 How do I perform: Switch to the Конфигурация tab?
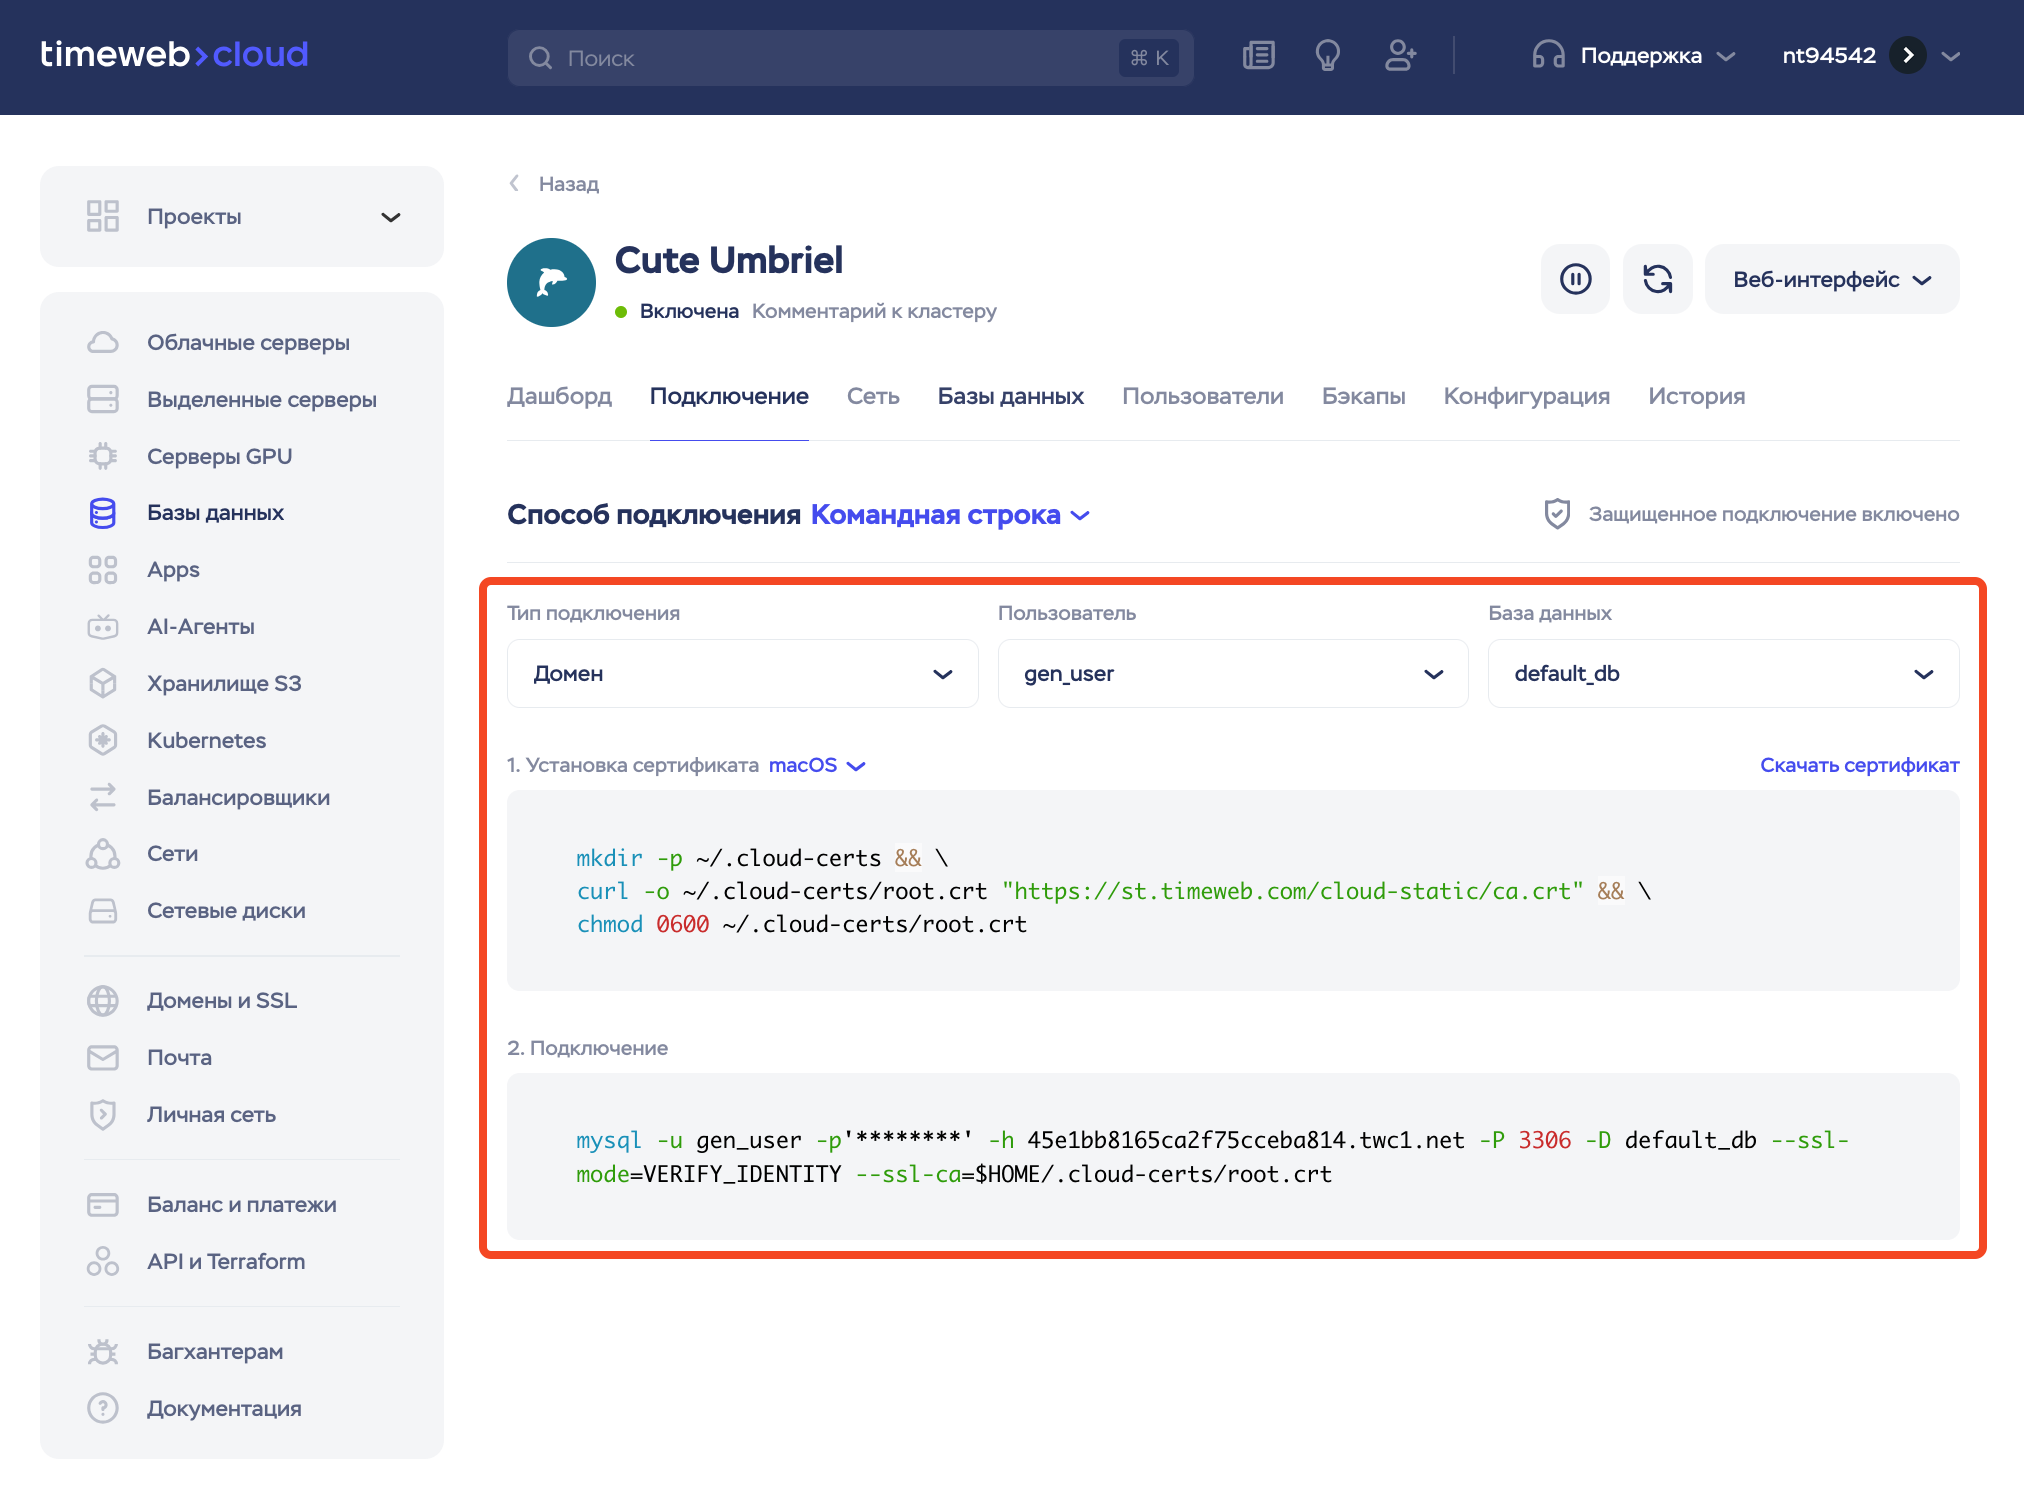[x=1527, y=396]
